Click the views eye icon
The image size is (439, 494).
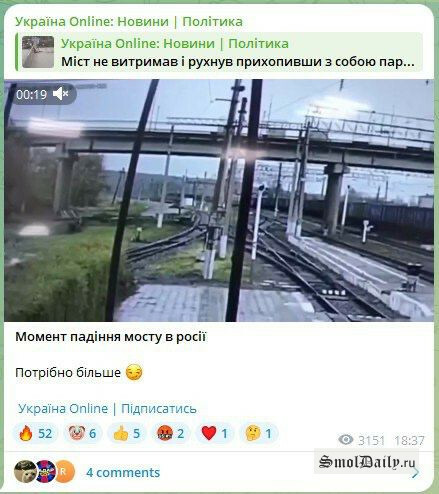point(346,440)
